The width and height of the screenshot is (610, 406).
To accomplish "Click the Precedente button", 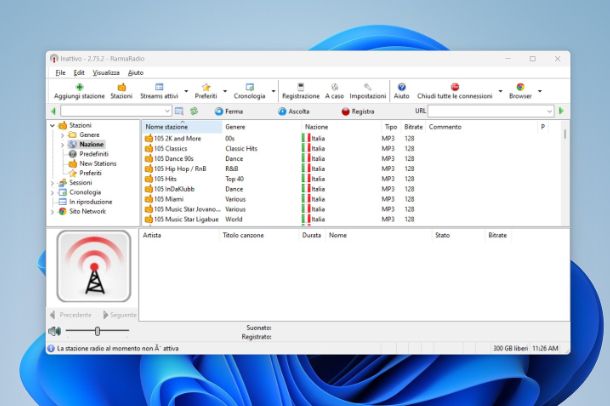I will point(71,315).
